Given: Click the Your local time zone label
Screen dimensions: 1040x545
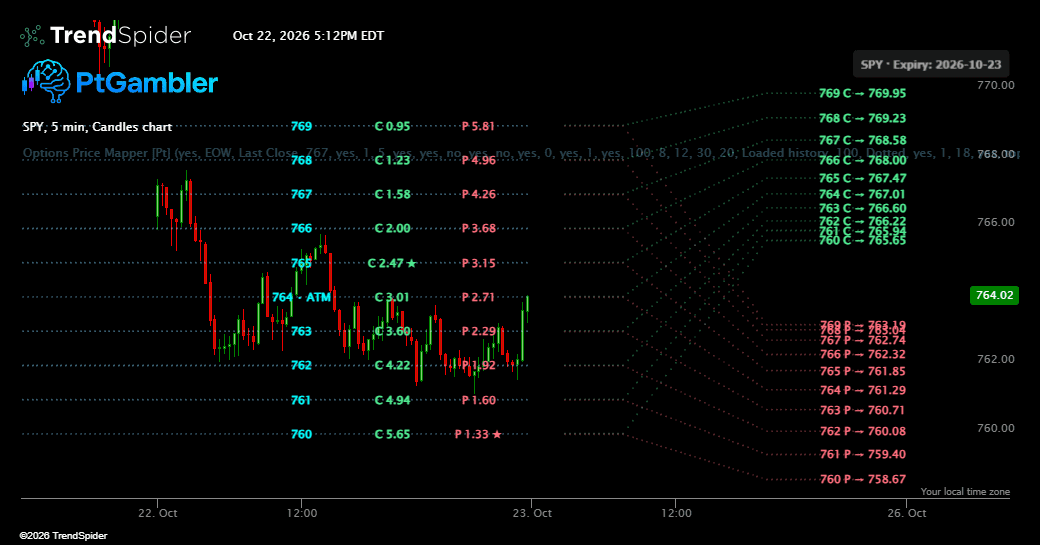Looking at the screenshot, I should [x=965, y=492].
